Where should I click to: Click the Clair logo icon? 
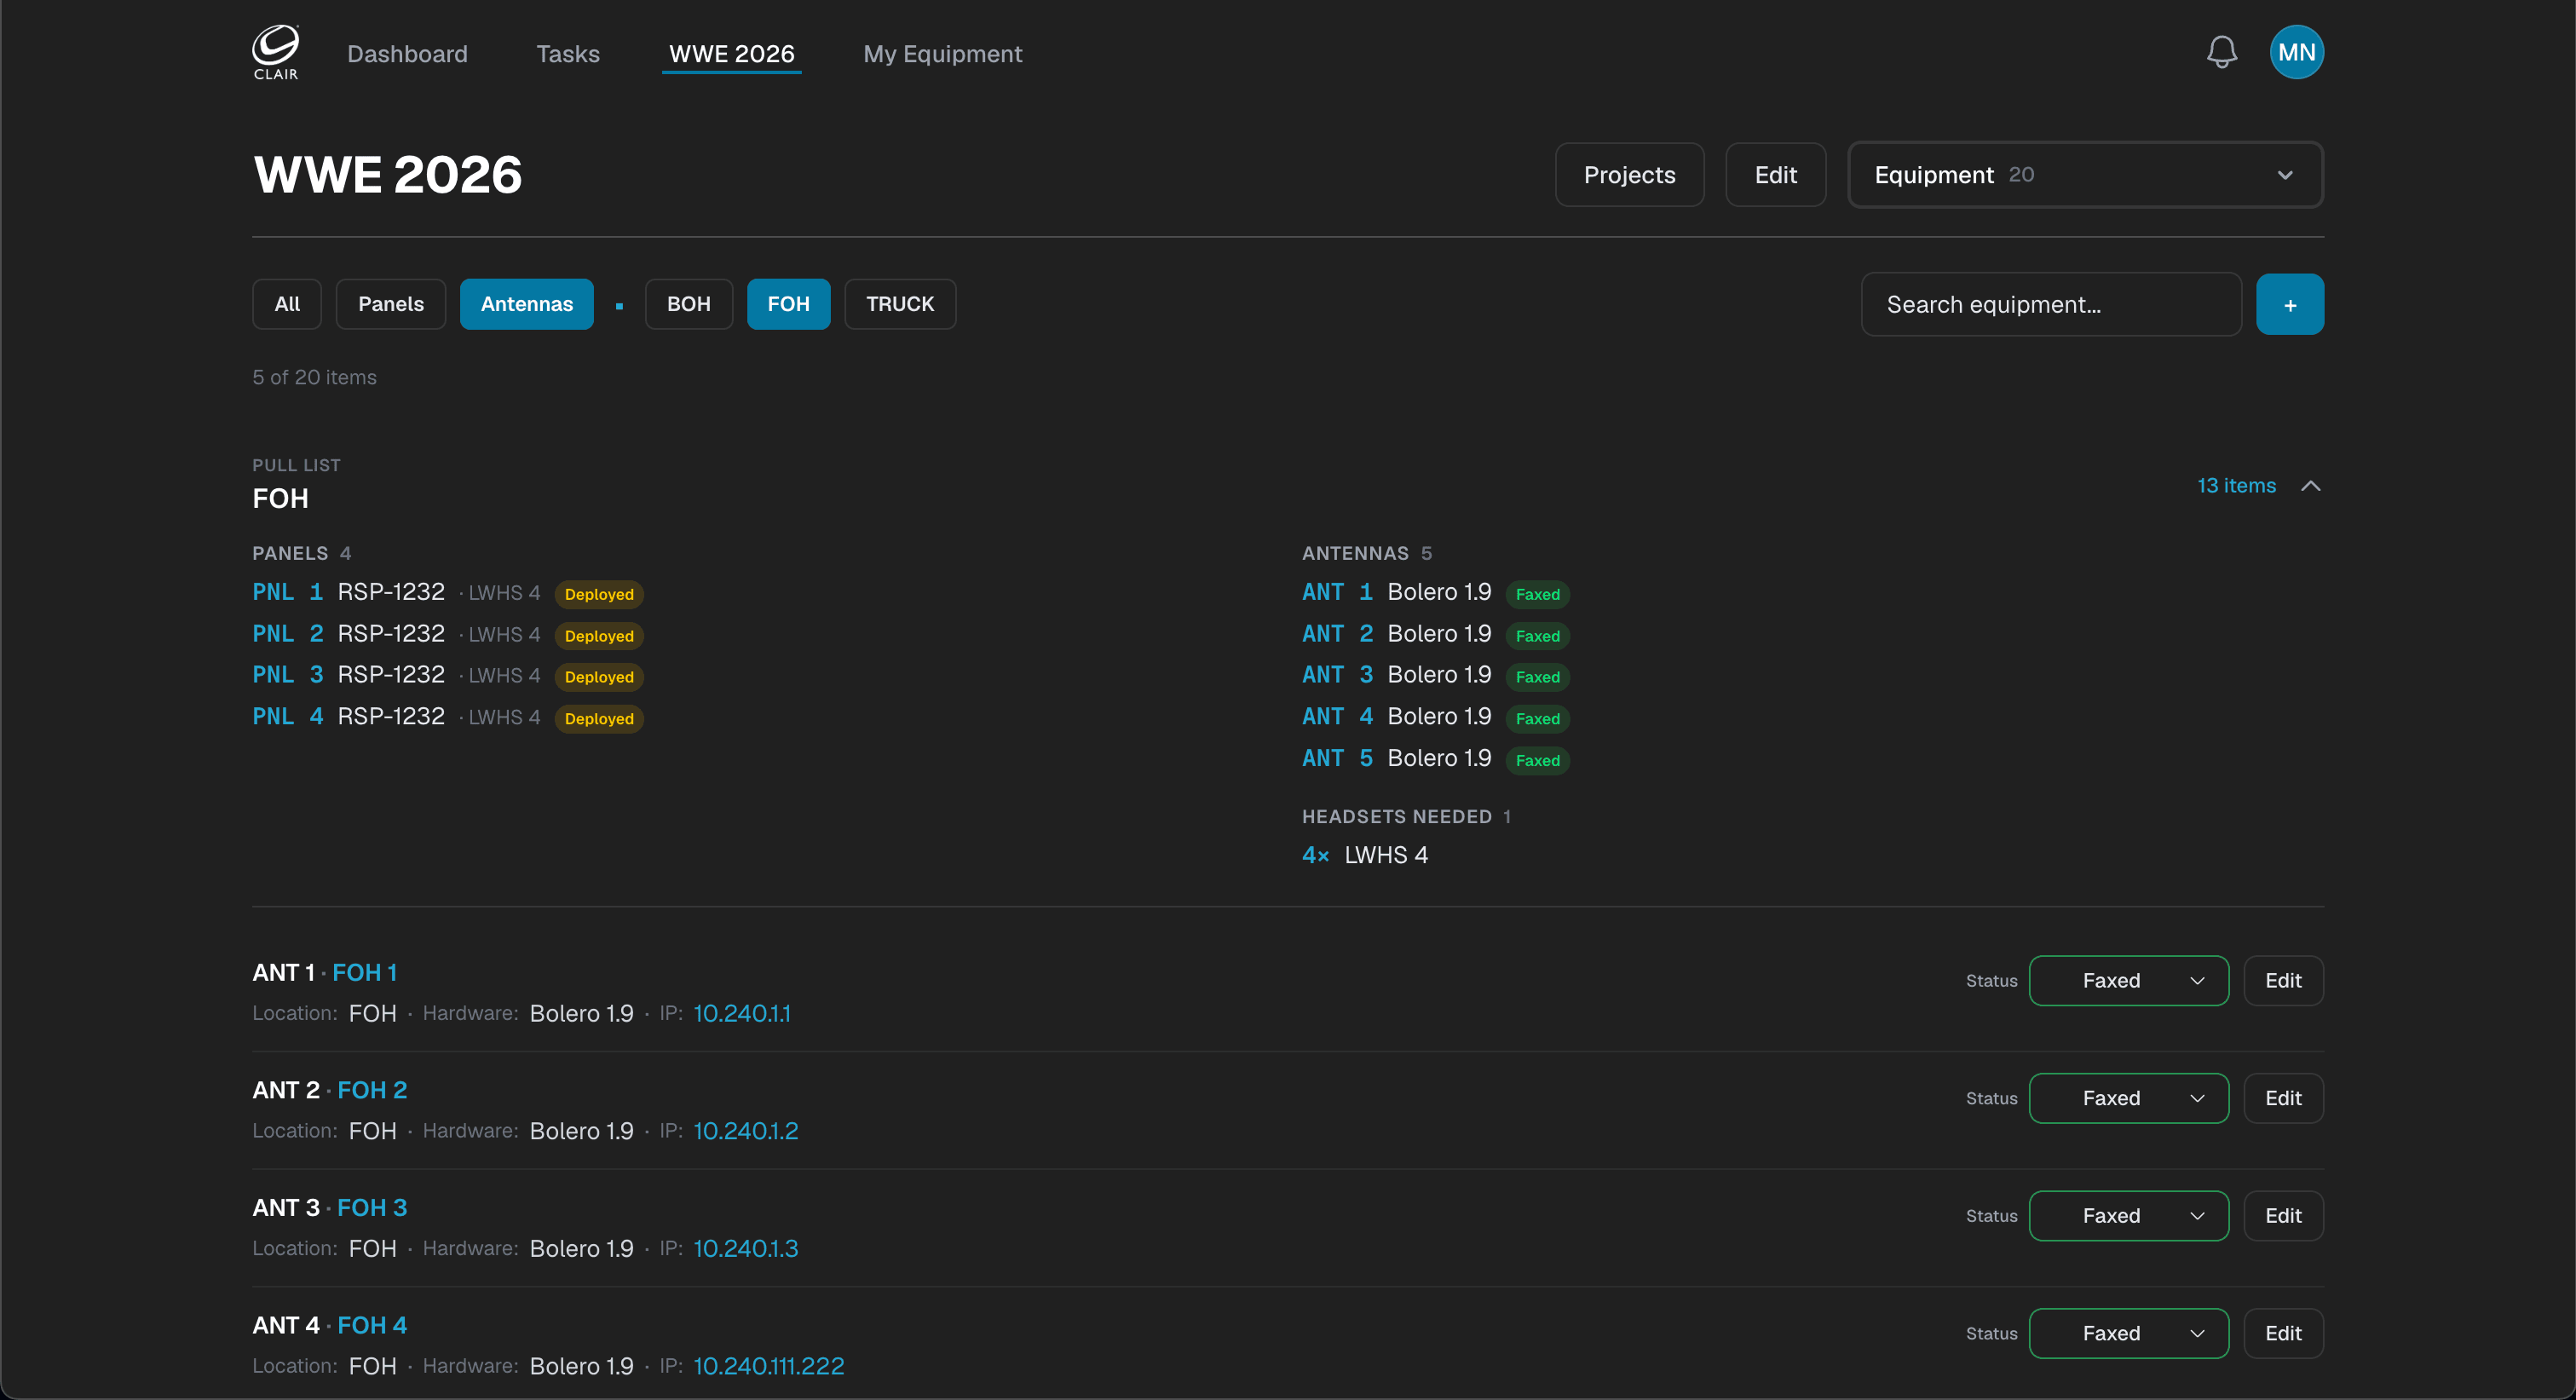click(275, 52)
